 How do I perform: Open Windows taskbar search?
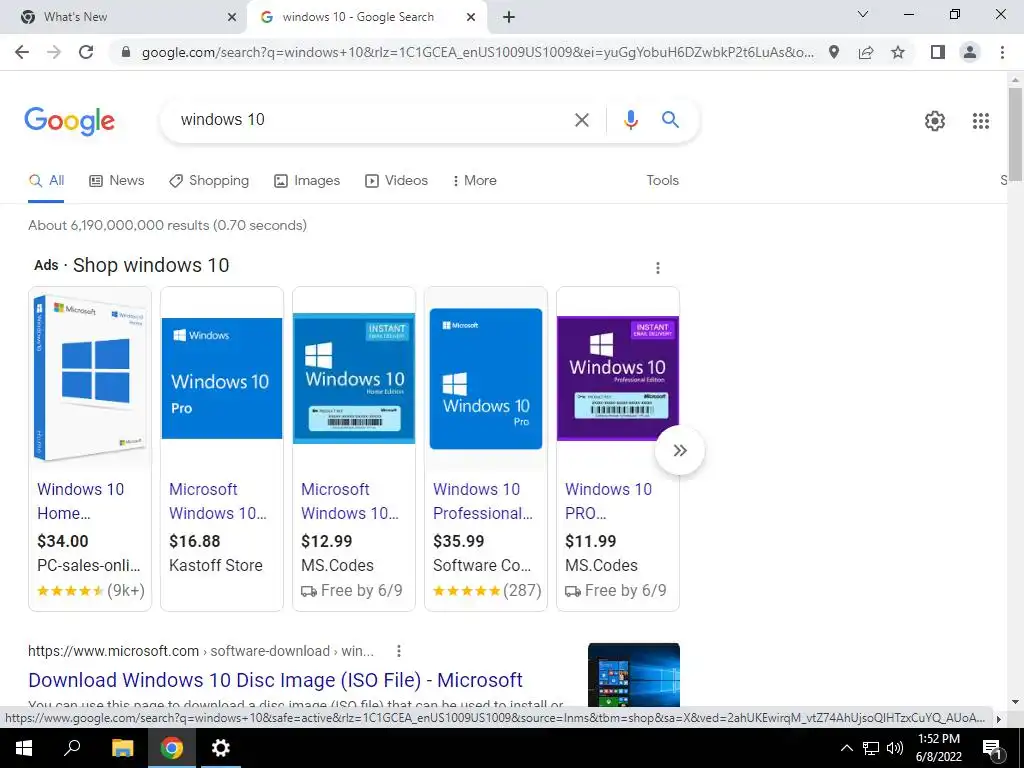72,748
